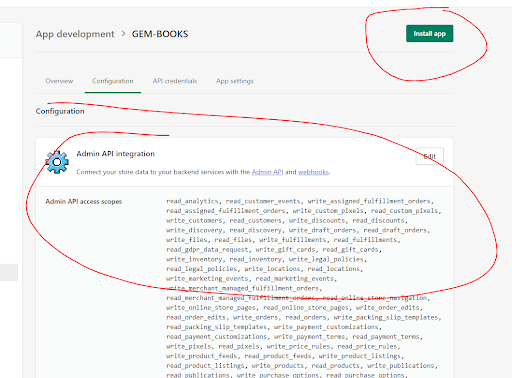Open the API credentials tab
The height and width of the screenshot is (378, 512).
175,81
